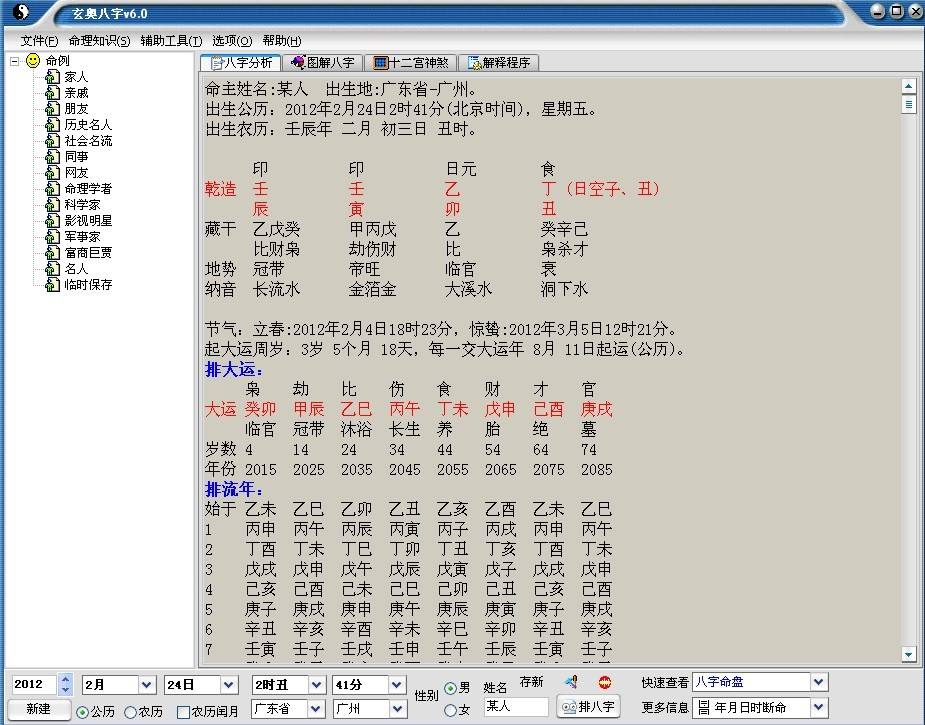The height and width of the screenshot is (725, 925).
Task: Click the 姓名 input field containing 某人
Action: 516,706
